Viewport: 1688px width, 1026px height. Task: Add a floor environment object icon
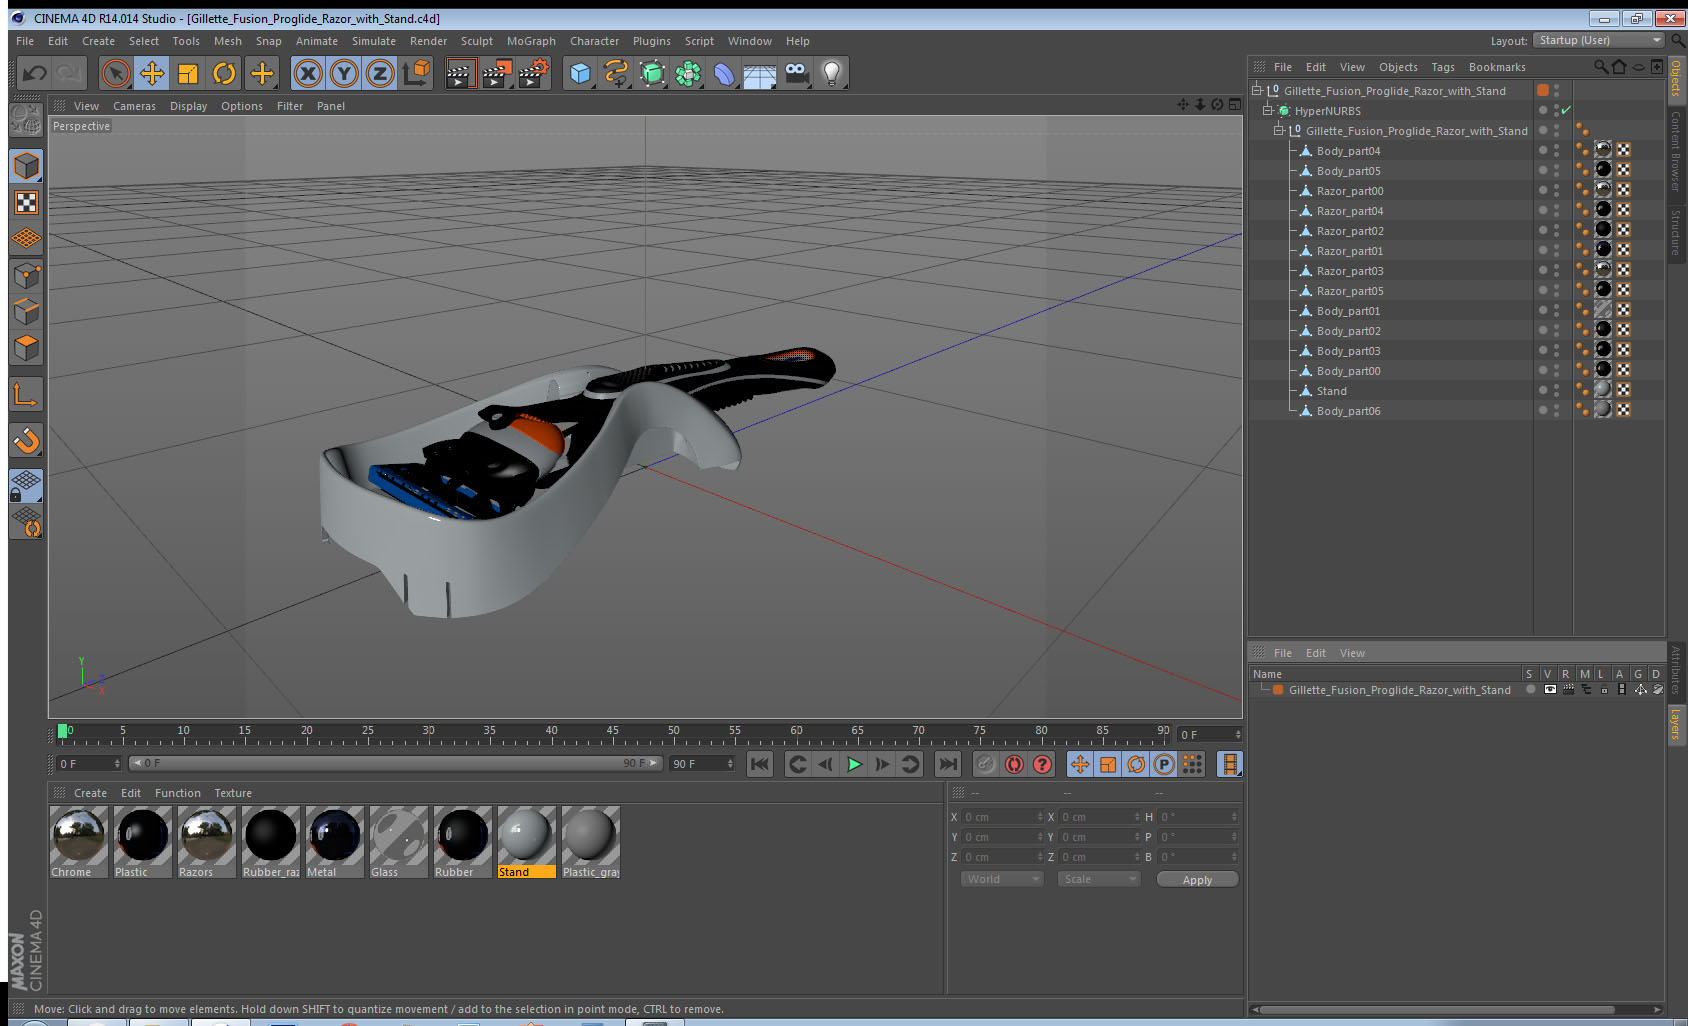[760, 73]
